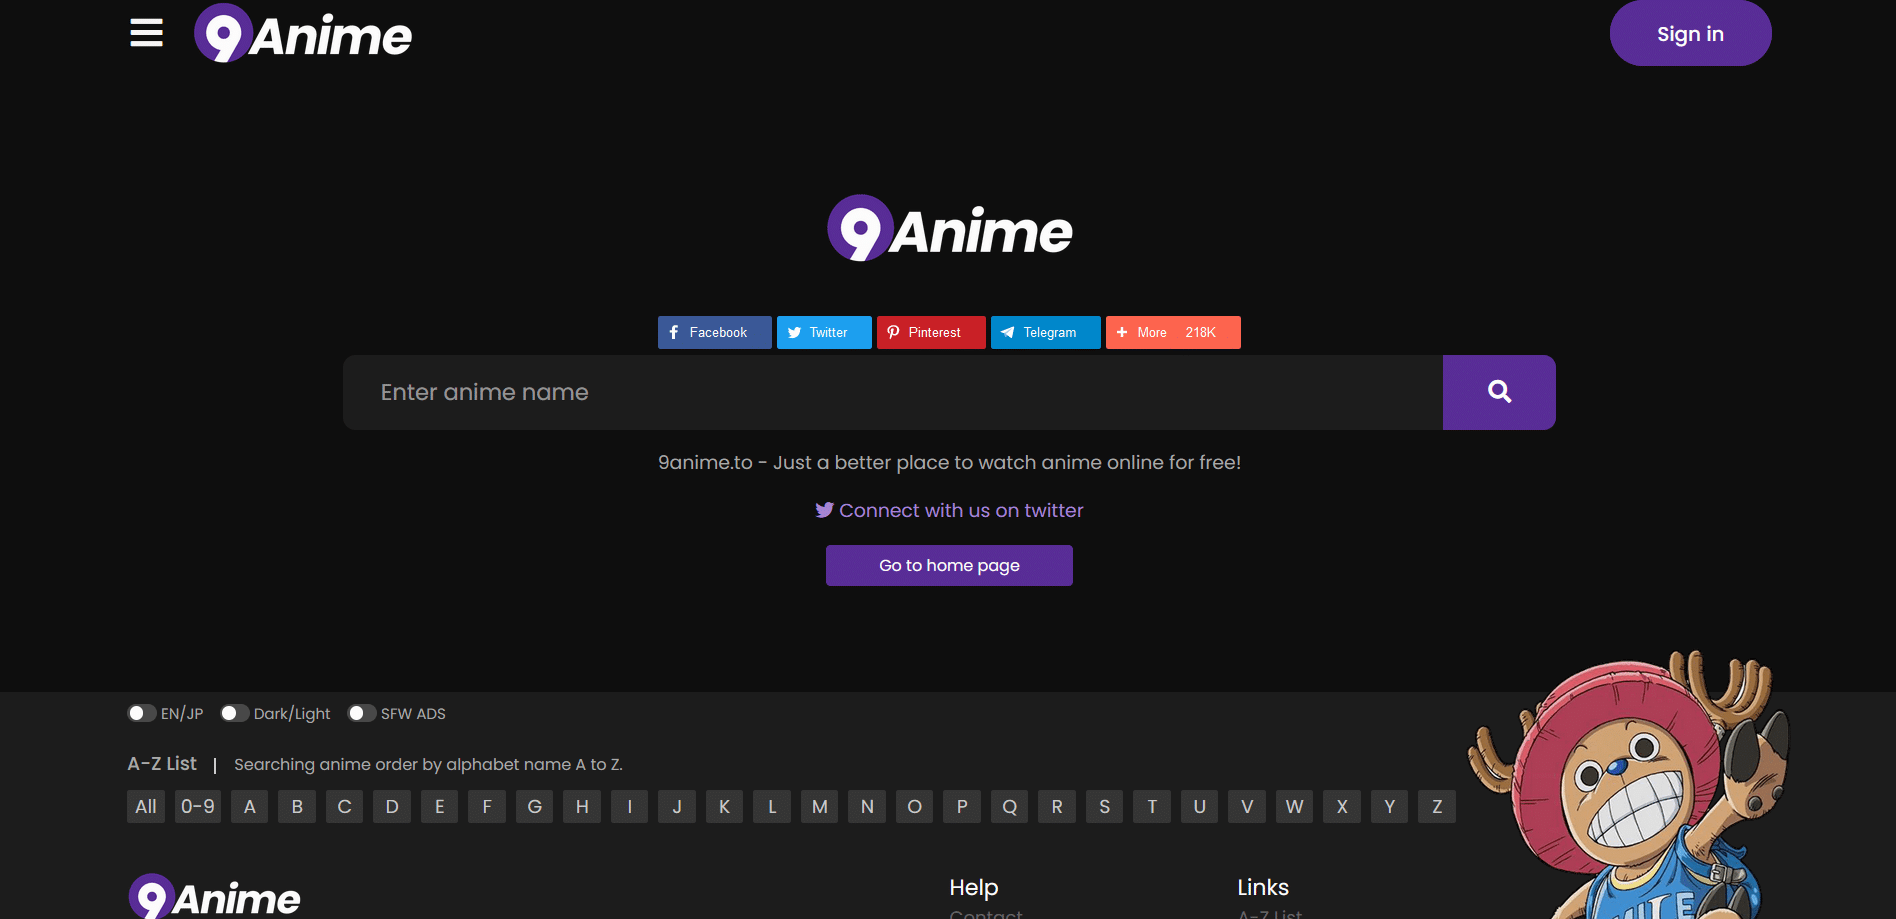The width and height of the screenshot is (1896, 919).
Task: Choose letter X filter
Action: coord(1342,806)
